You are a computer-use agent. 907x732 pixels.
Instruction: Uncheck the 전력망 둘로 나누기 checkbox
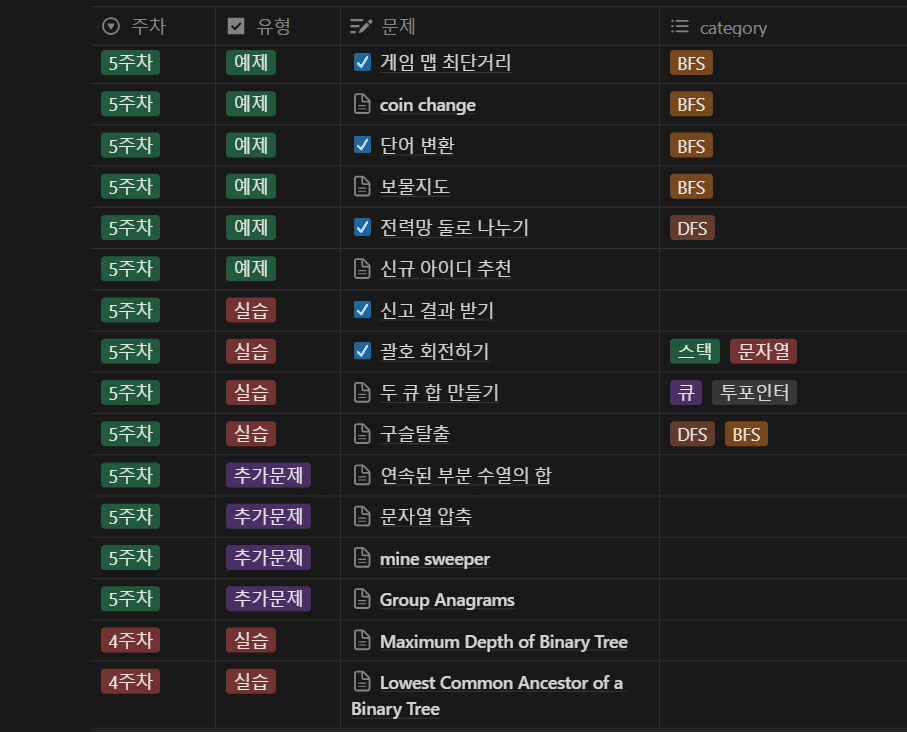tap(362, 227)
